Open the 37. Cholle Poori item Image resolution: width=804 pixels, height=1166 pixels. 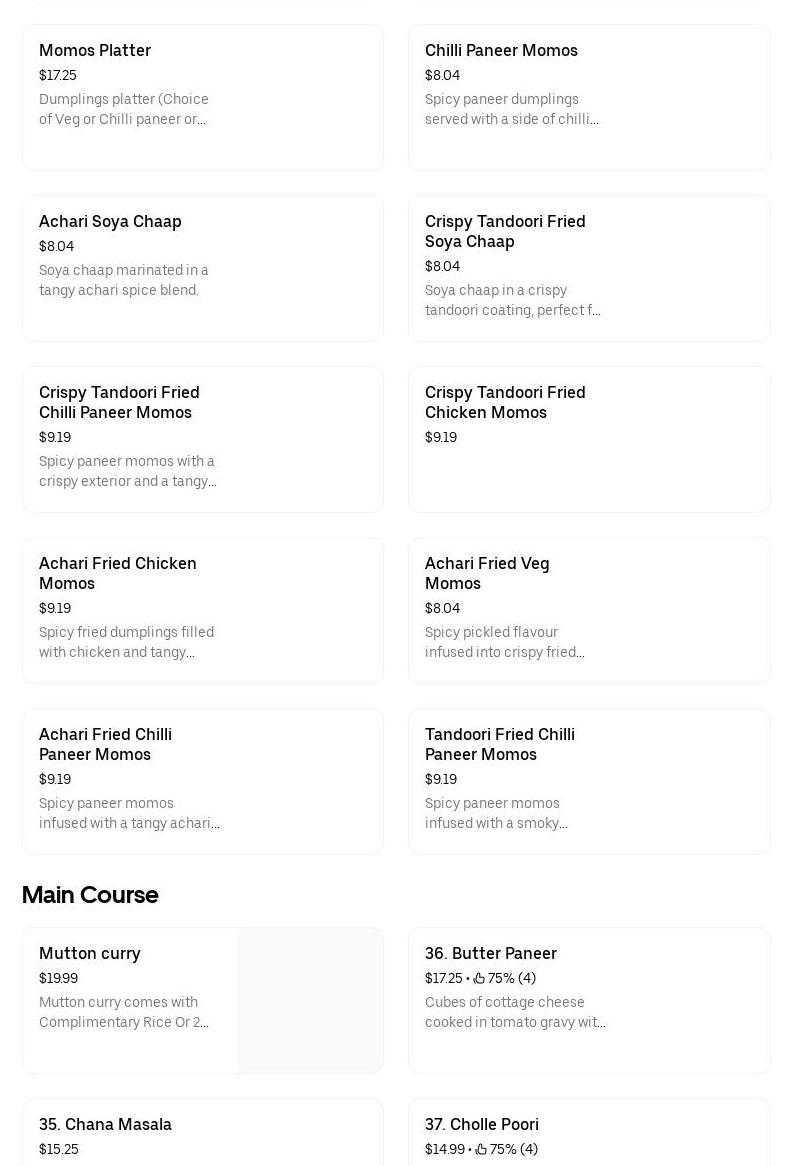tap(589, 1135)
